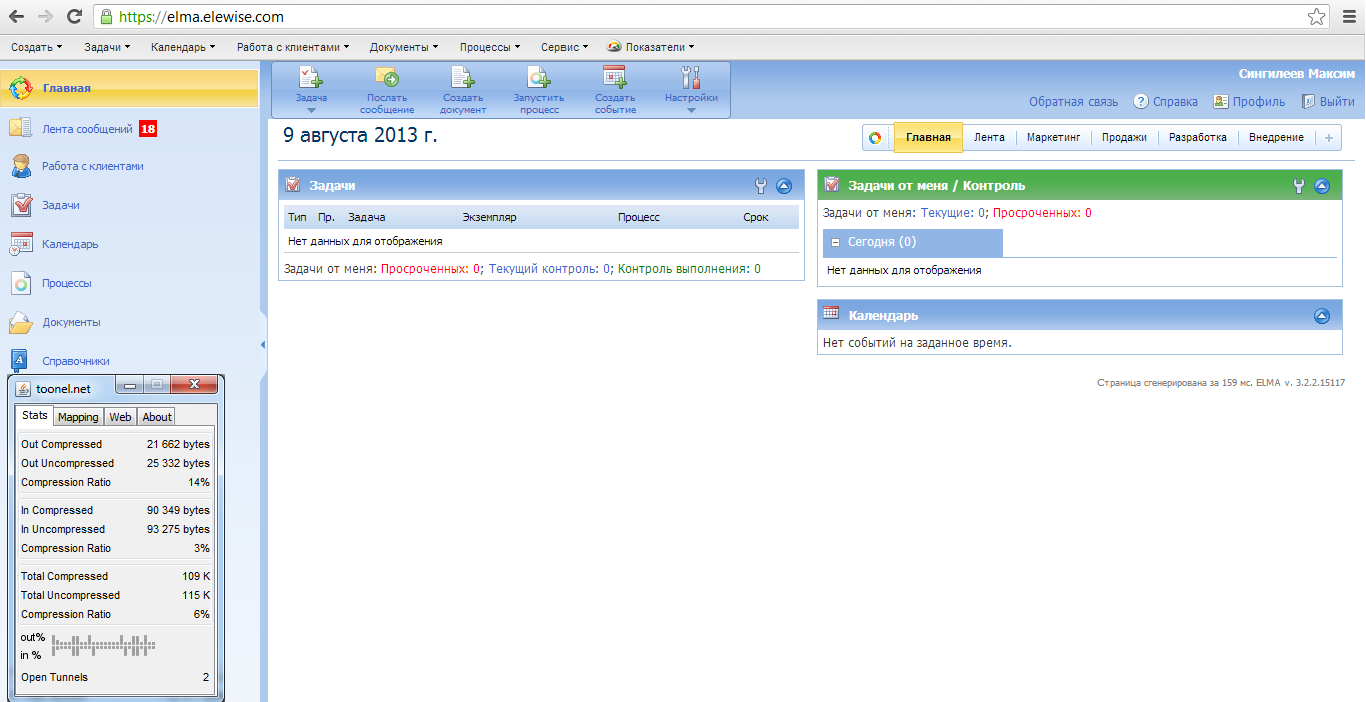This screenshot has height=702, width=1366.
Task: Open the Chrome hamburger menu
Action: [x=1348, y=17]
